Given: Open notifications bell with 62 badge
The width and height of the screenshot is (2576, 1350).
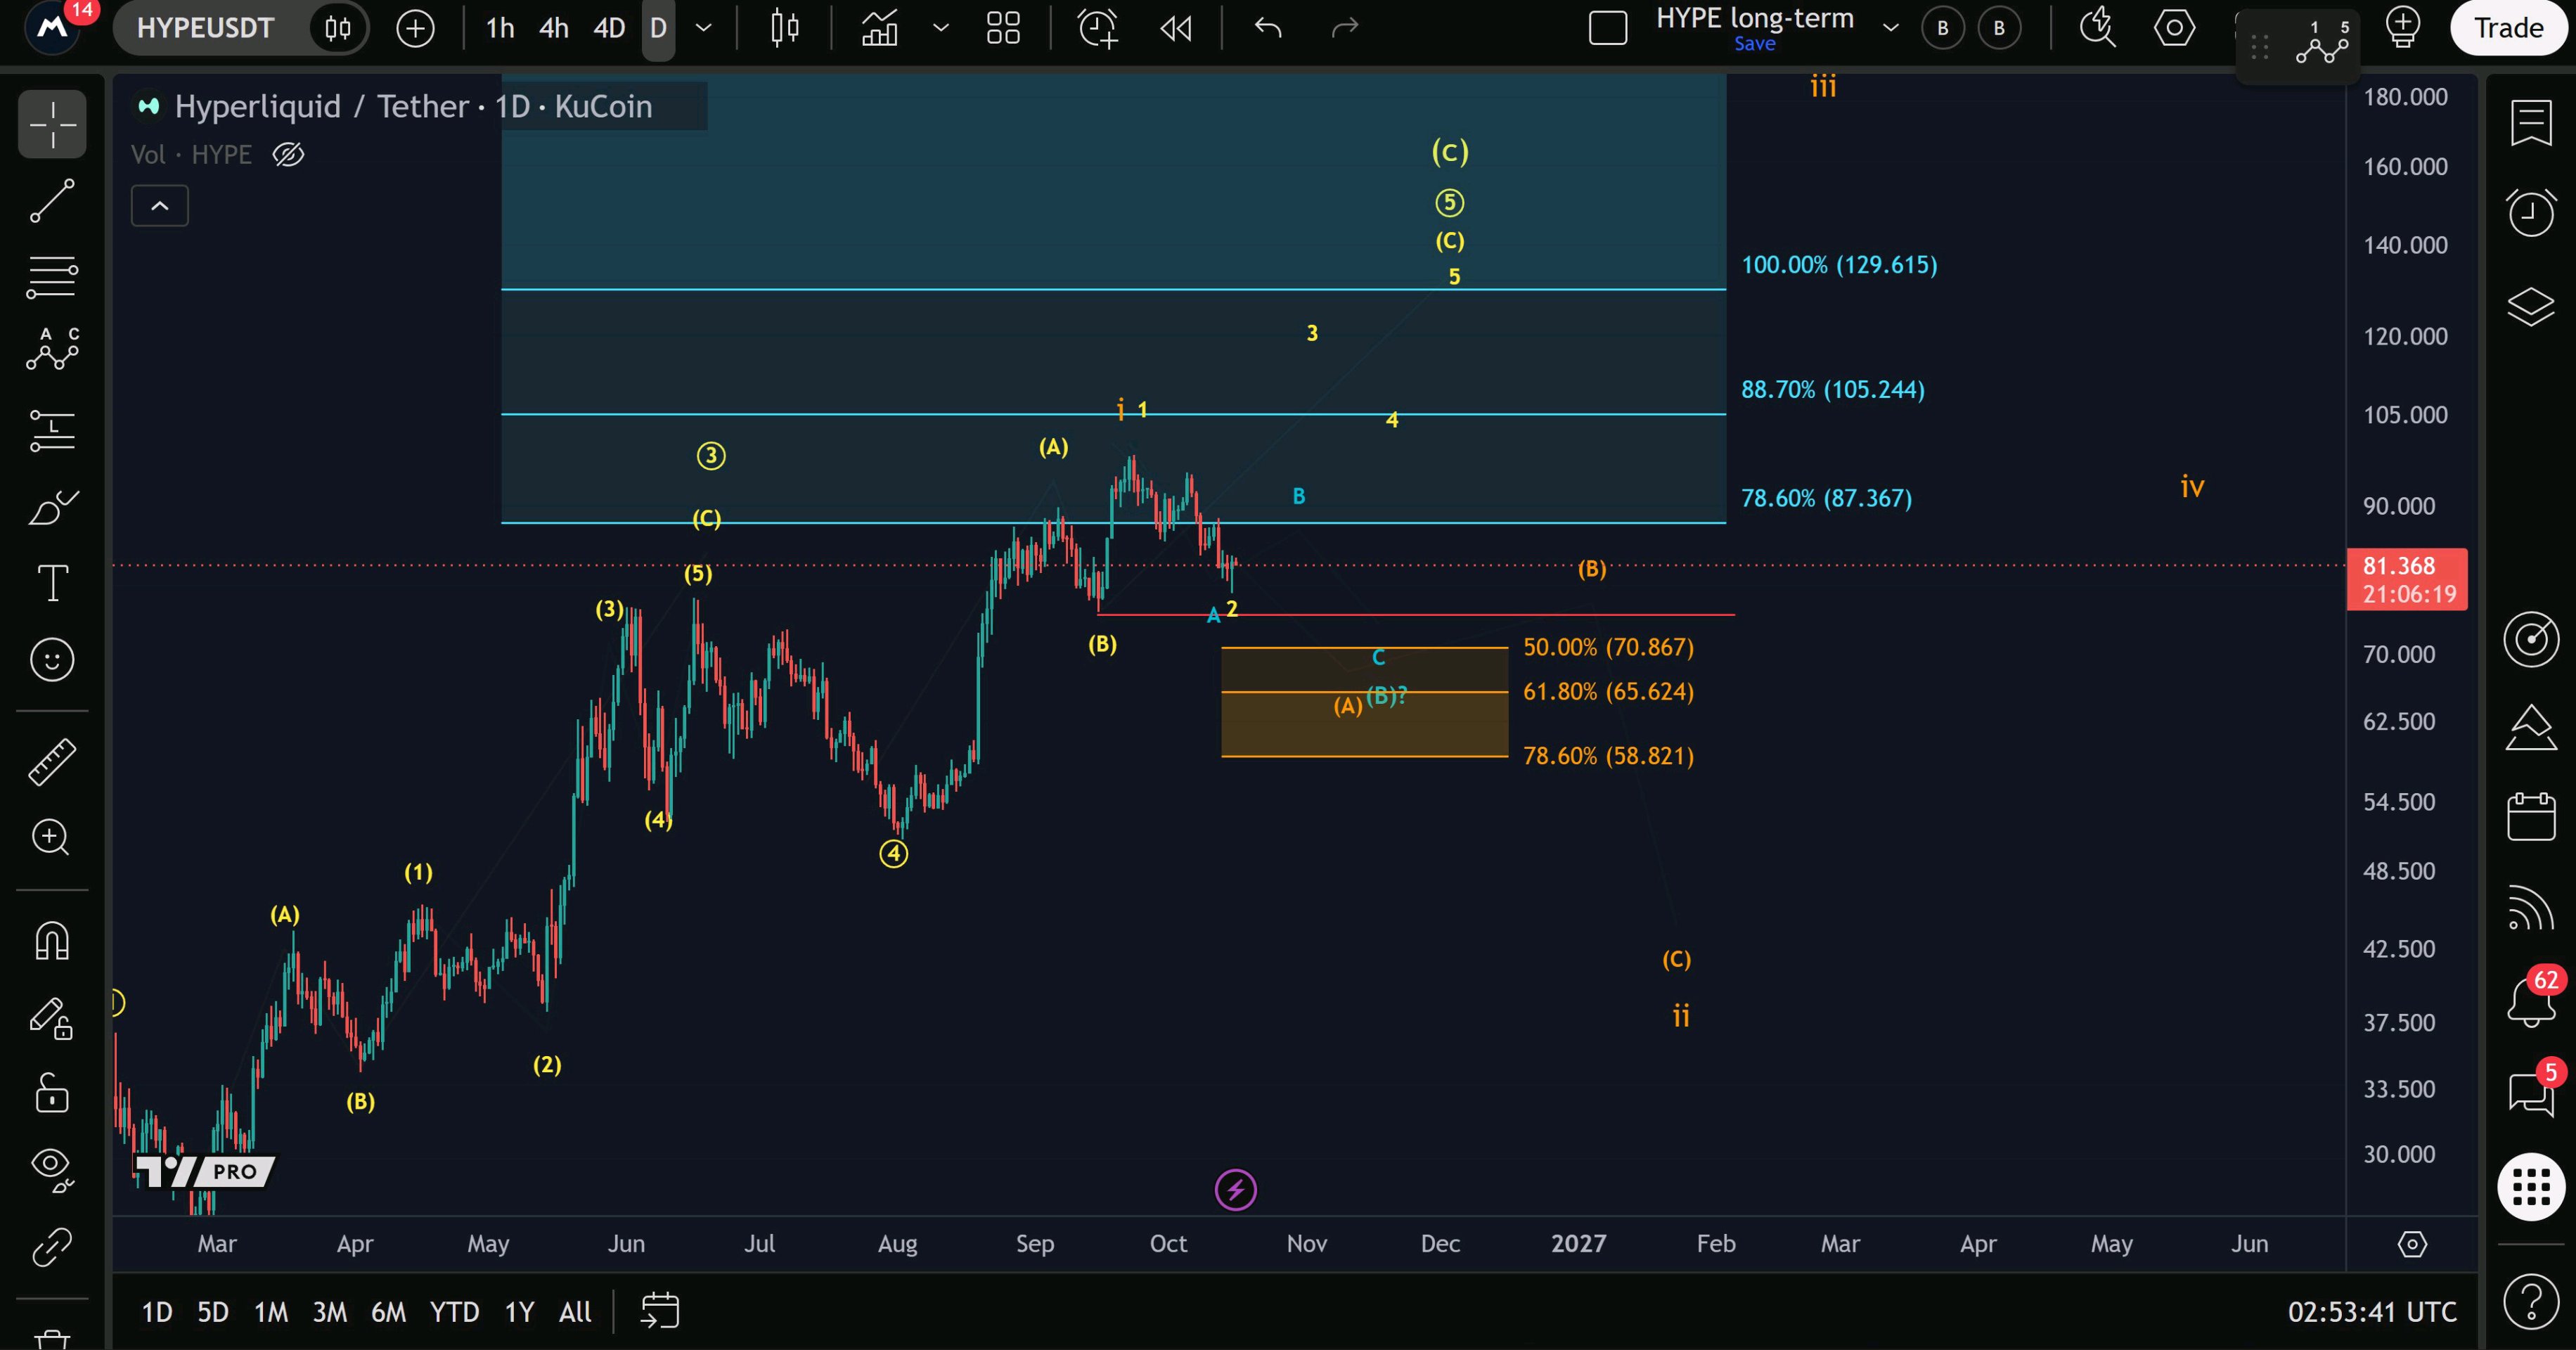Looking at the screenshot, I should (2531, 1001).
